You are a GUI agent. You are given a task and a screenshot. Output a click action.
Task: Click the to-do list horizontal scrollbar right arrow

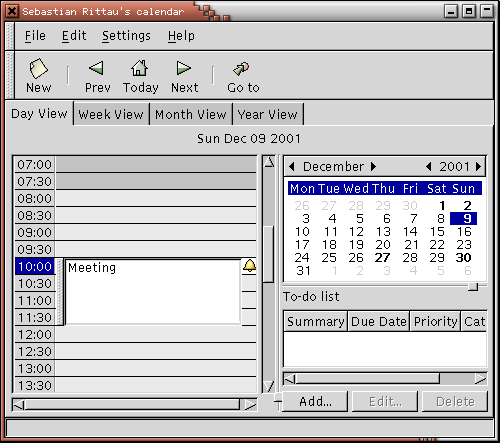tap(480, 379)
